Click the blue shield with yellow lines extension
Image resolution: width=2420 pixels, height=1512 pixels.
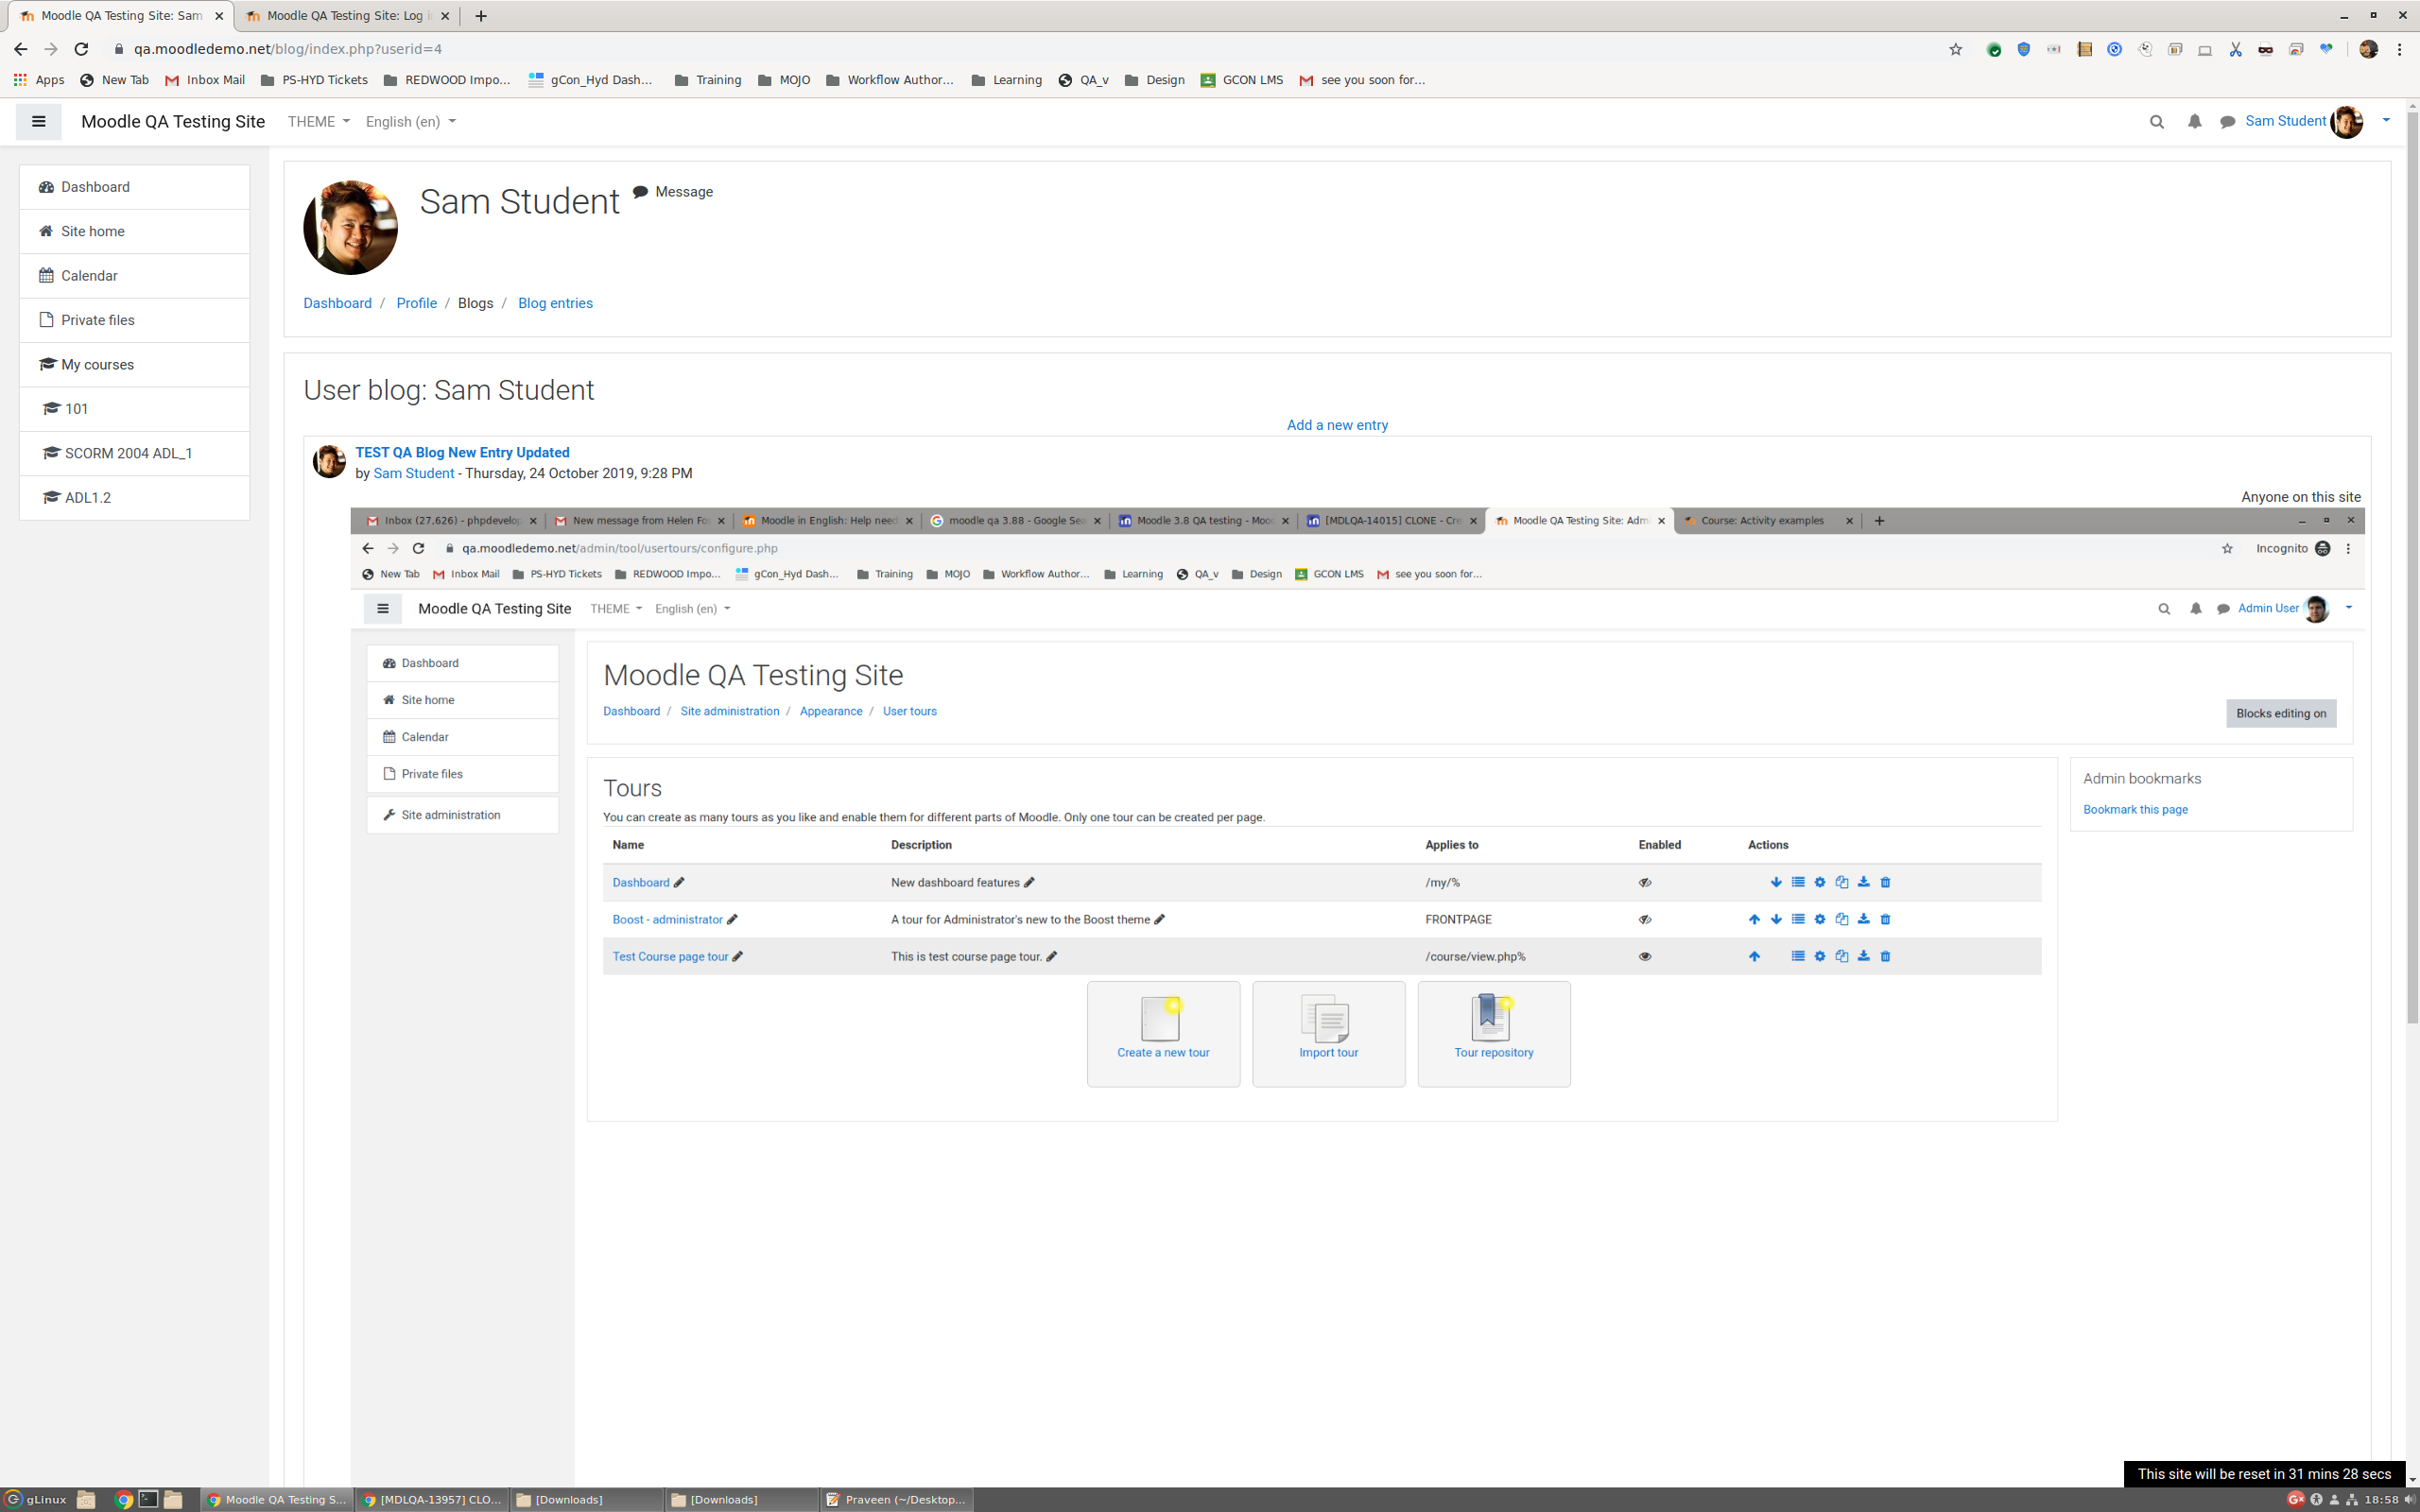coord(2023,49)
